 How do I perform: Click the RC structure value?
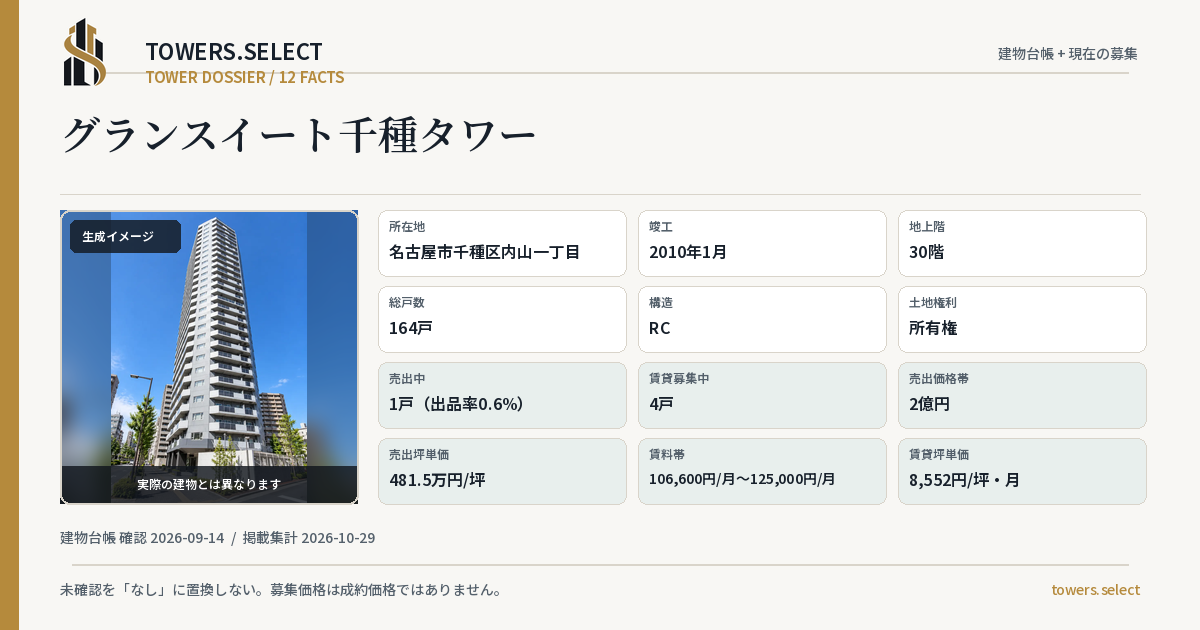tap(660, 328)
